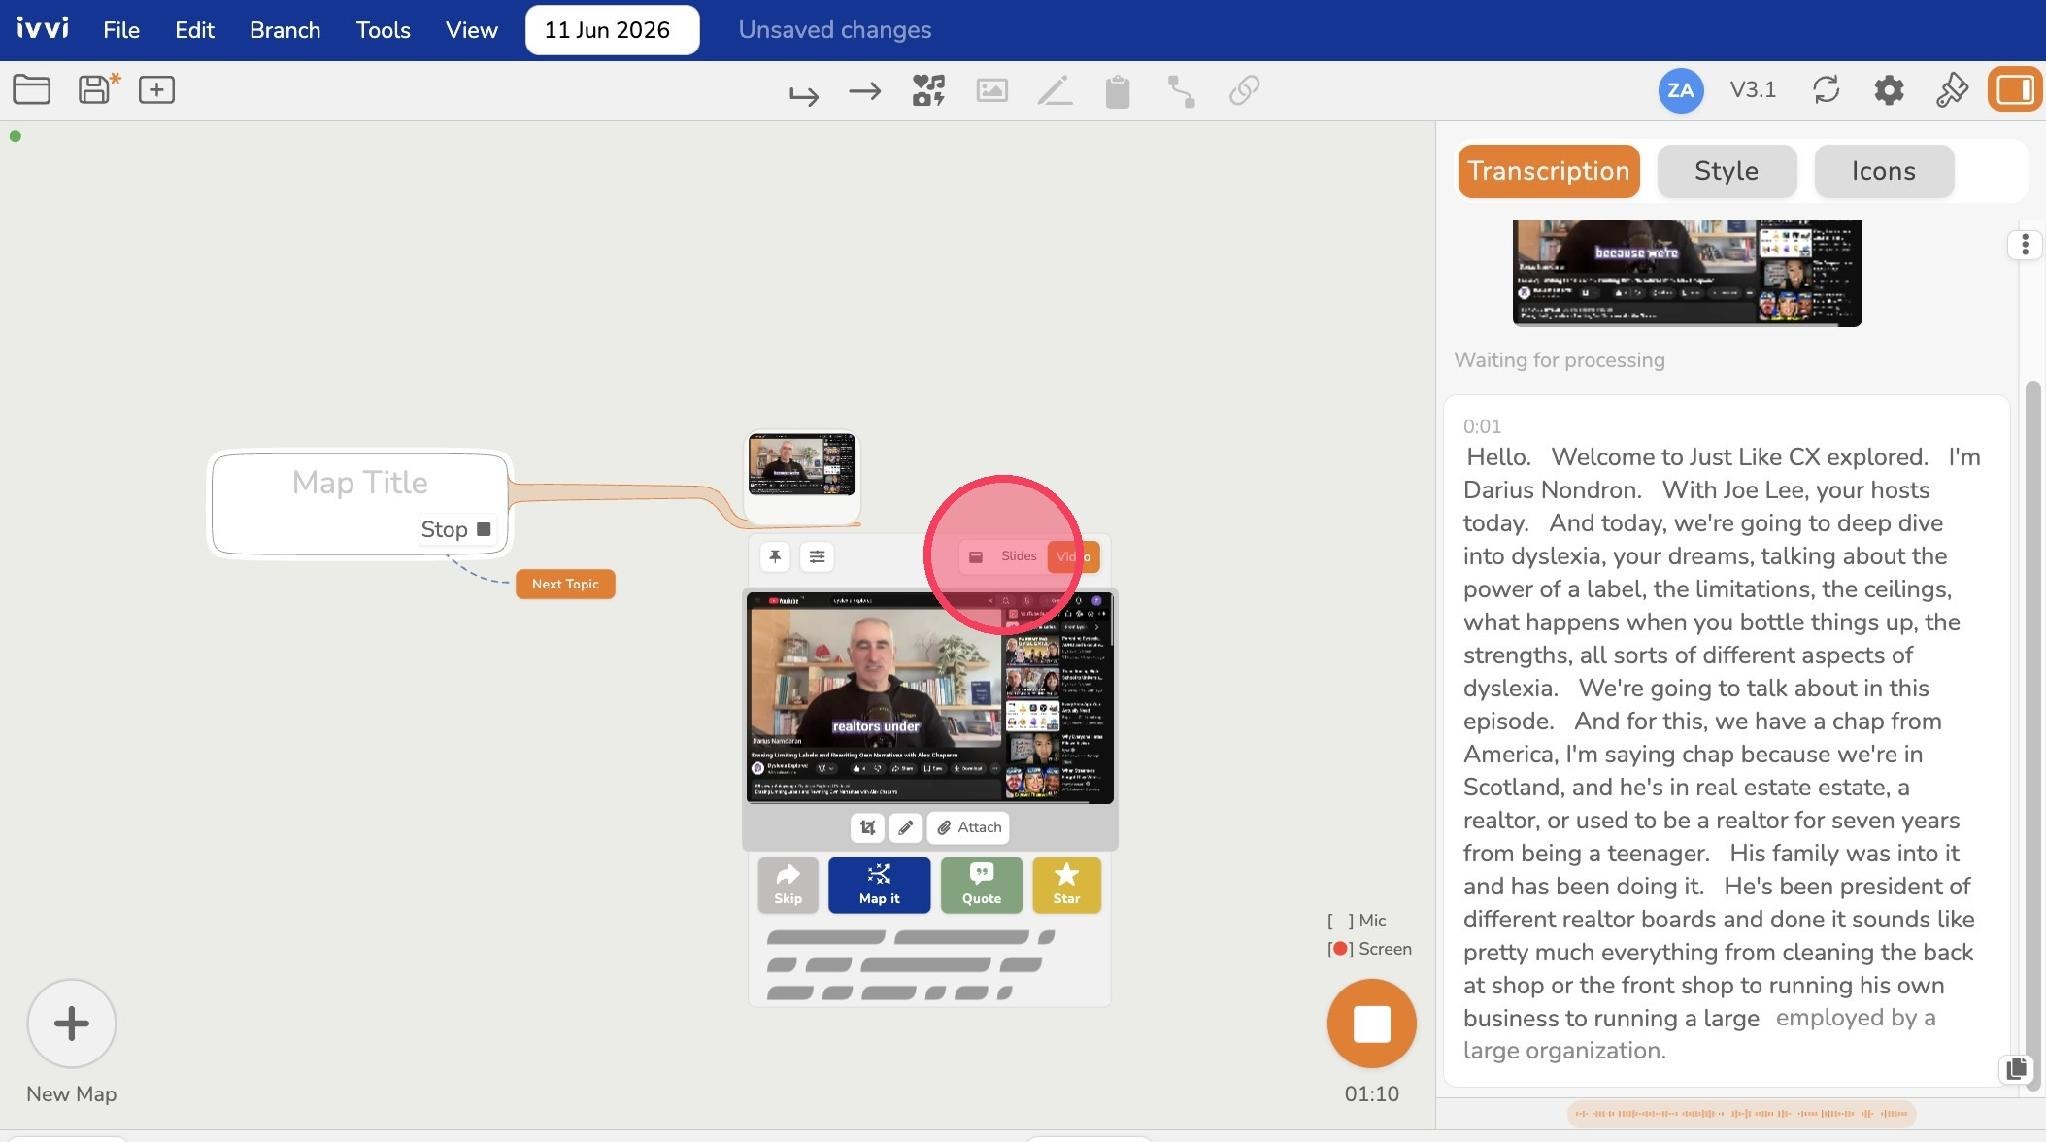The height and width of the screenshot is (1142, 2046).
Task: Click the green Quote button
Action: tap(981, 885)
